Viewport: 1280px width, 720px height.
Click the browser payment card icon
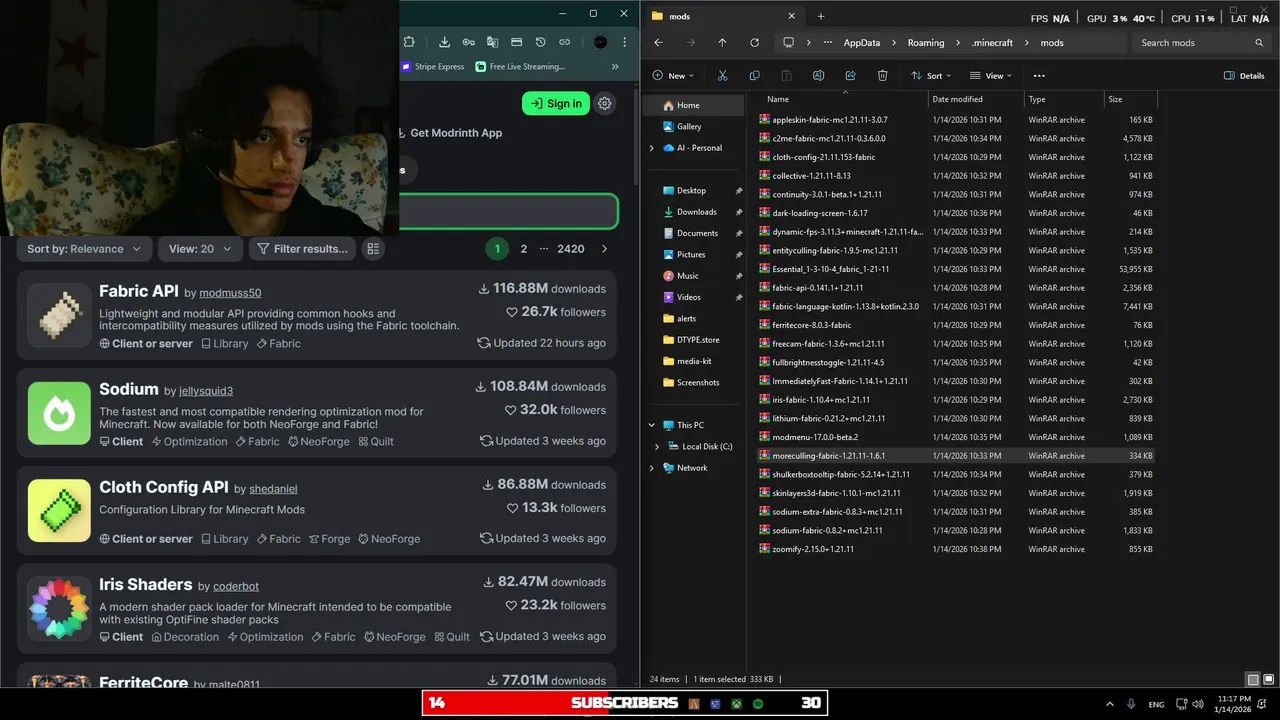point(516,42)
